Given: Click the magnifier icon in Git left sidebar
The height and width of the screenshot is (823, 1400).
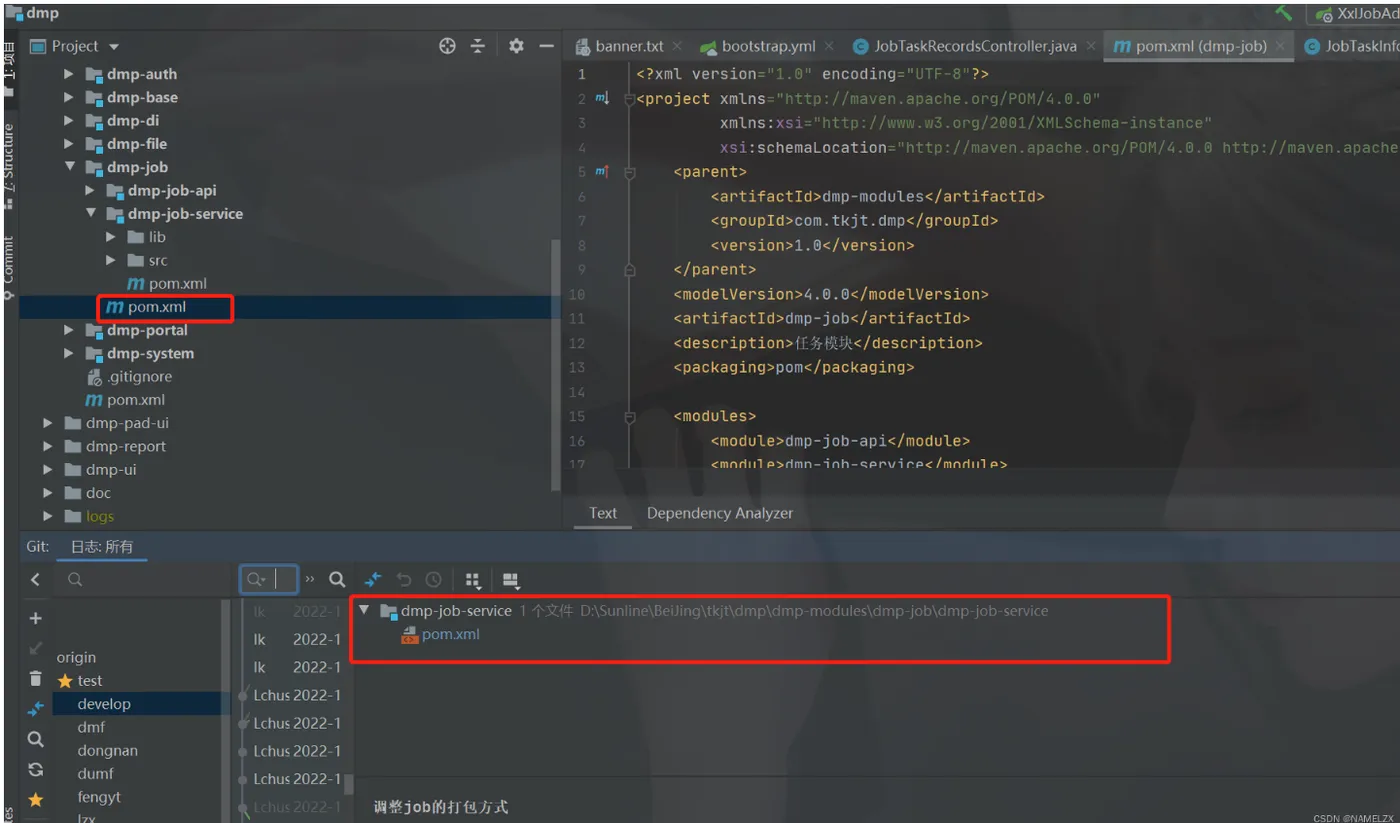Looking at the screenshot, I should [36, 739].
